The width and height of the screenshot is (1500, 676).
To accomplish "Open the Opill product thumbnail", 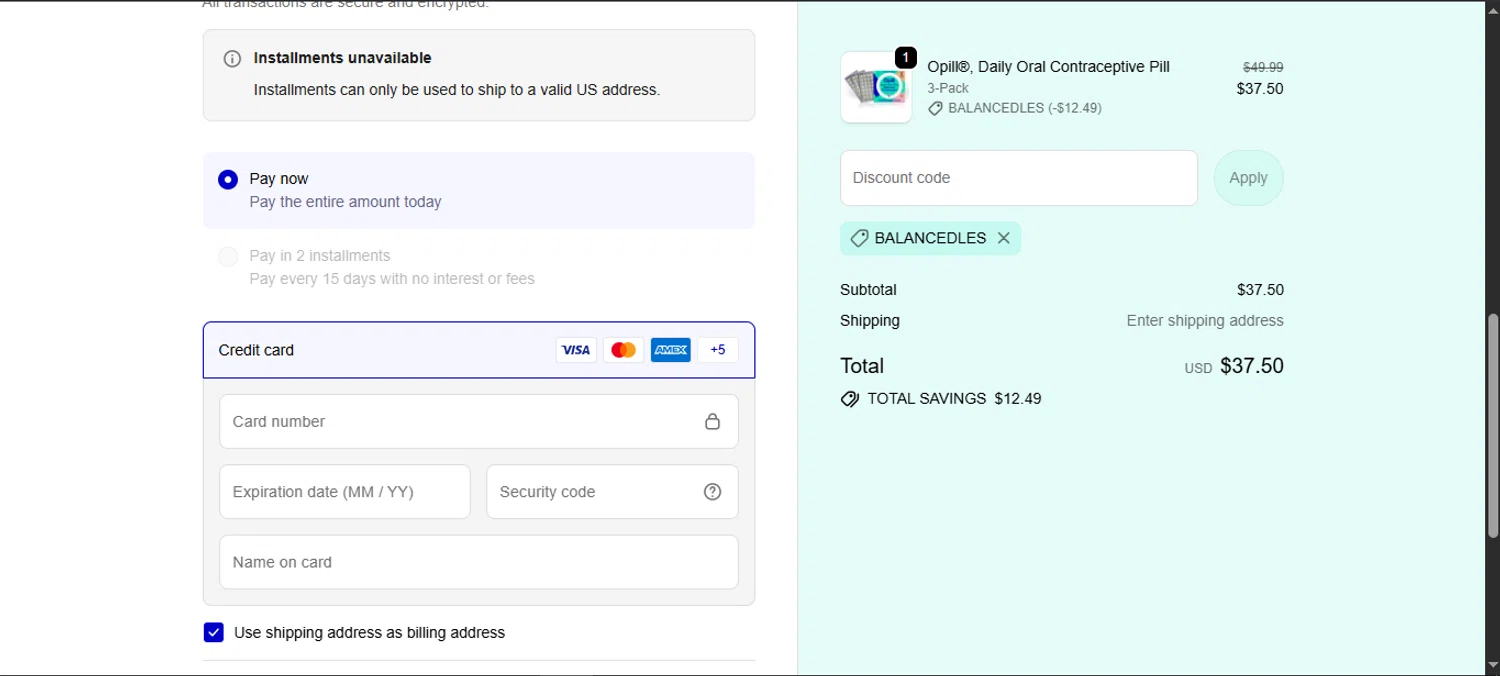I will (x=876, y=87).
